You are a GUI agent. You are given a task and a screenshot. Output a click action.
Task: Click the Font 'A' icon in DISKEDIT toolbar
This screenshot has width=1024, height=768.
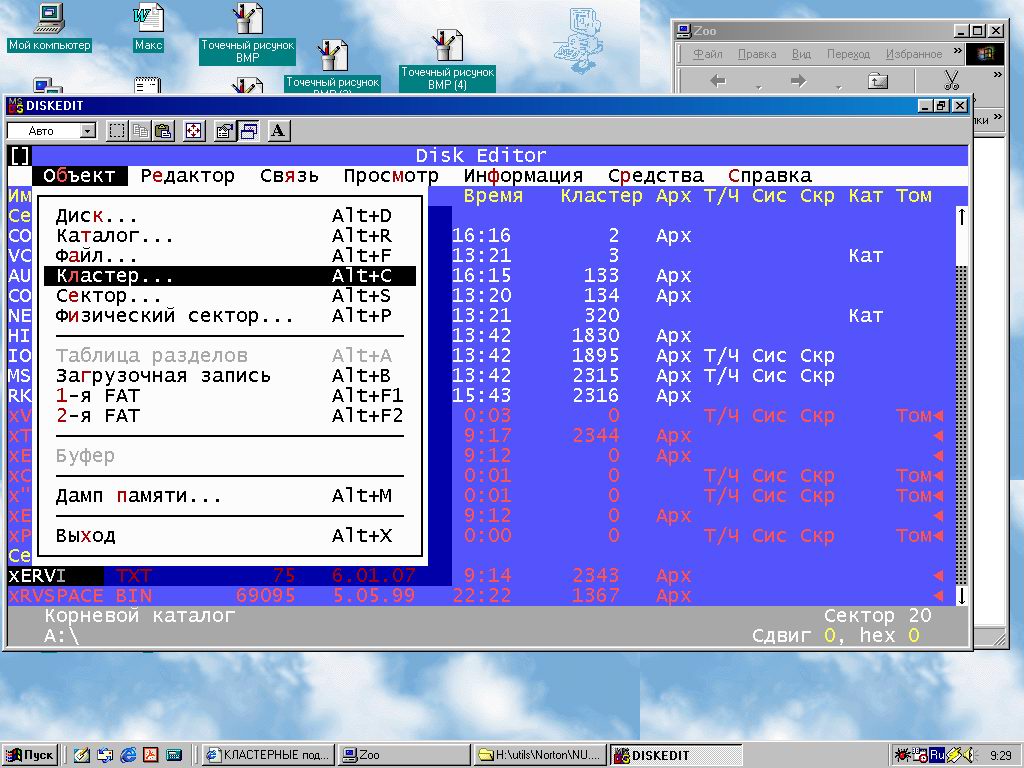coord(278,131)
